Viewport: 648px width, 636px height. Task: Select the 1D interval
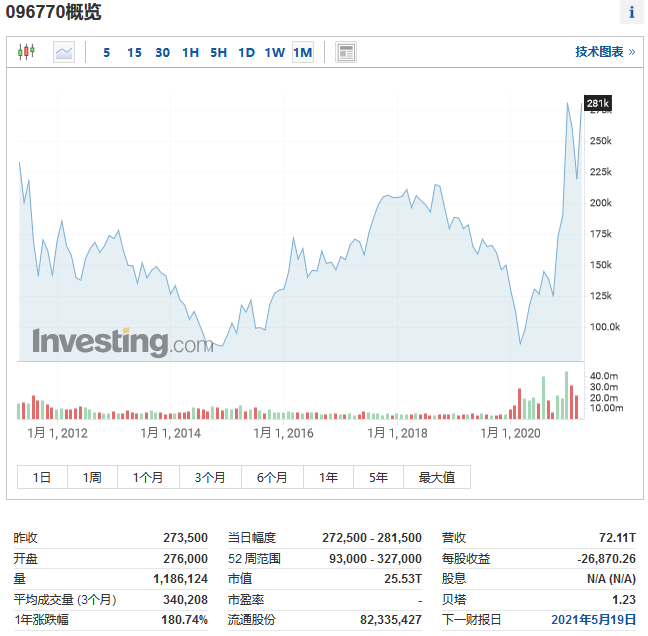point(246,53)
